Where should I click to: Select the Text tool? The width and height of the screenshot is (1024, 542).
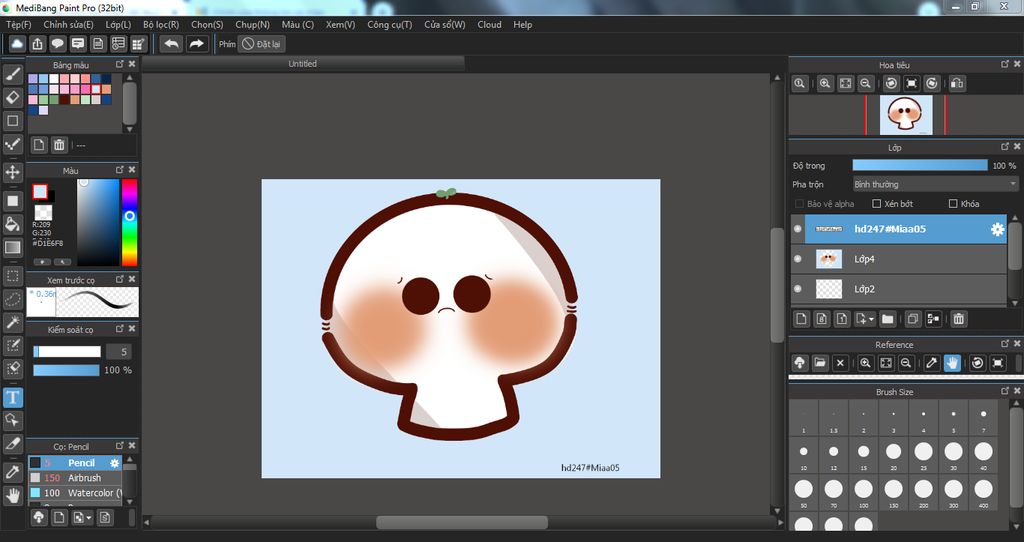pyautogui.click(x=12, y=397)
